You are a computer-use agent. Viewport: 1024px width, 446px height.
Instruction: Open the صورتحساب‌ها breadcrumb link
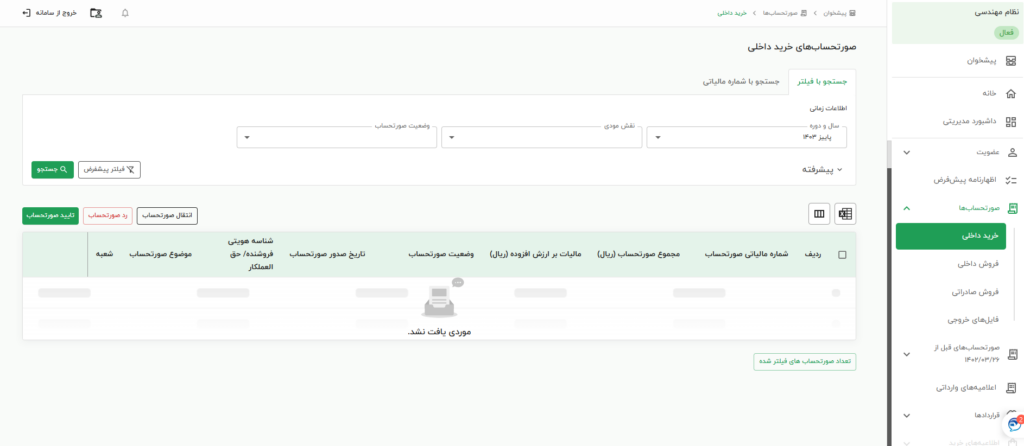[784, 13]
